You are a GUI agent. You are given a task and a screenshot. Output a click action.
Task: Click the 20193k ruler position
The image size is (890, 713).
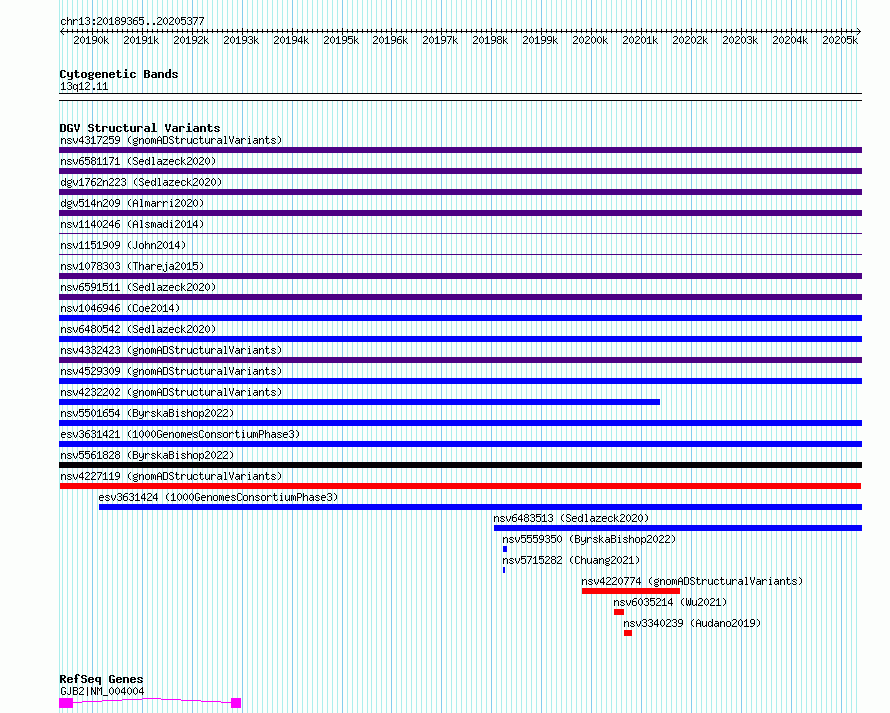pos(241,40)
